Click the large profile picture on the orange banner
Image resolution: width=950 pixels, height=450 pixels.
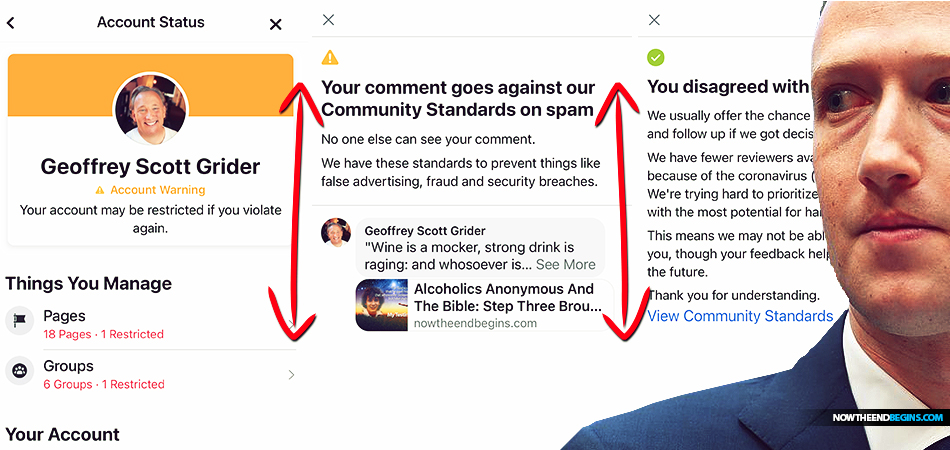(x=151, y=109)
